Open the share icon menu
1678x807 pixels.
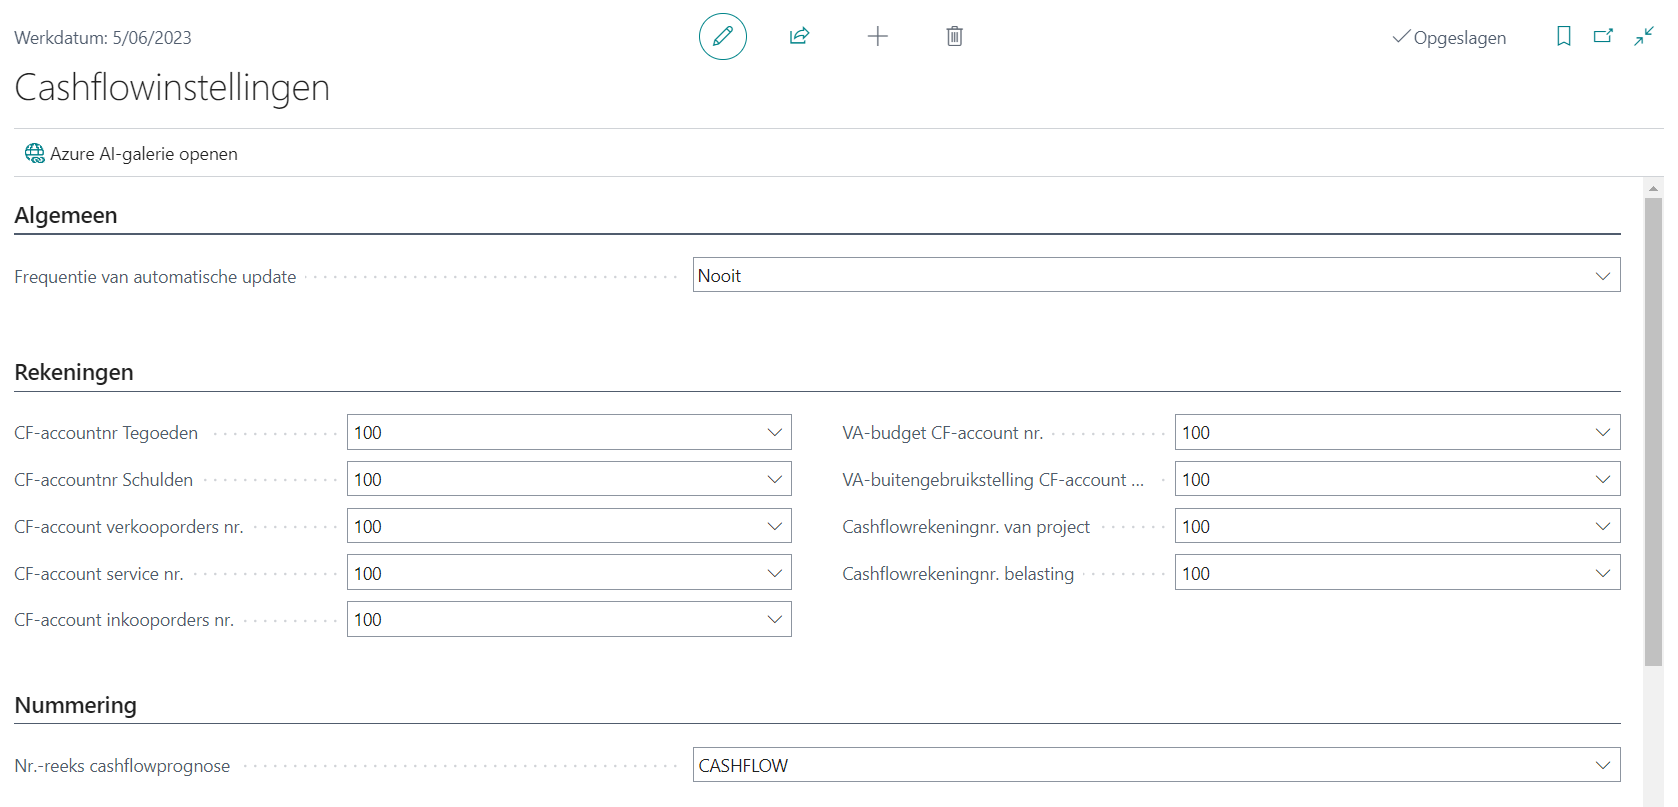pos(799,37)
